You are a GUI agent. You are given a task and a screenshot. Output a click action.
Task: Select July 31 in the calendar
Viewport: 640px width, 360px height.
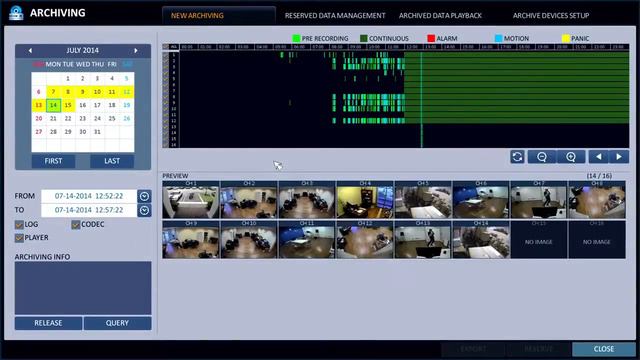pos(97,132)
